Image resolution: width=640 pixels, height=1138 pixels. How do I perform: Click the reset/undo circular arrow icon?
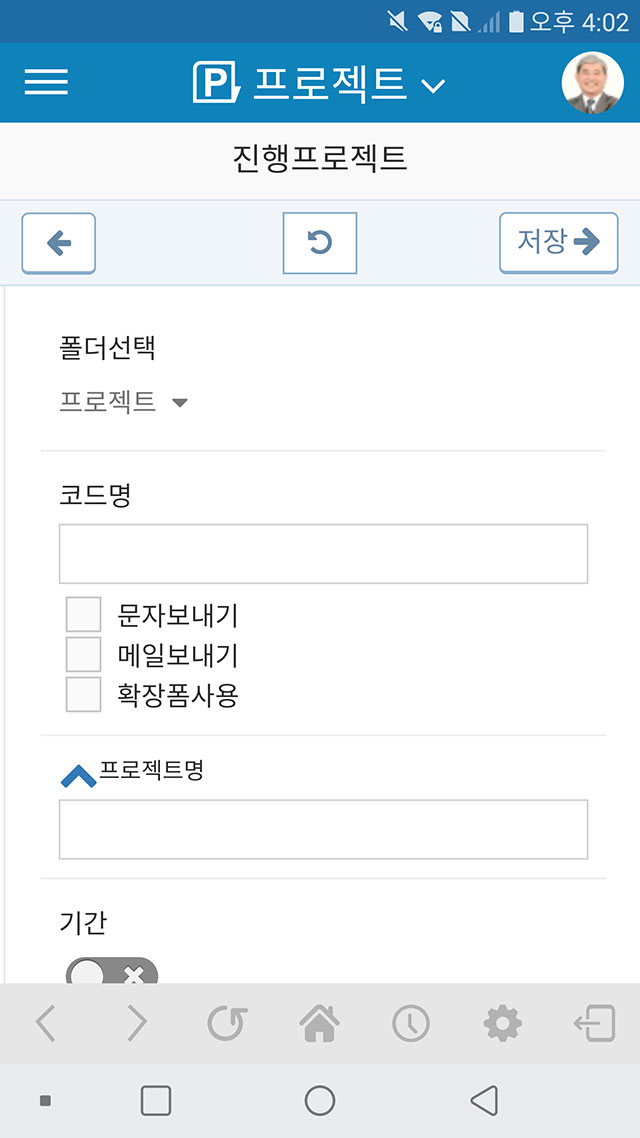click(x=319, y=243)
